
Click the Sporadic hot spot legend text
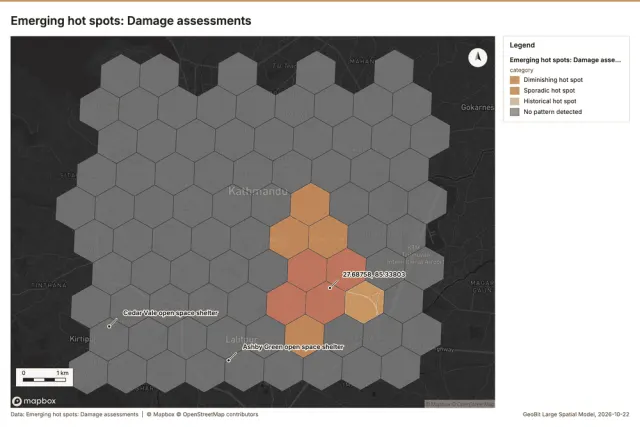click(x=549, y=91)
